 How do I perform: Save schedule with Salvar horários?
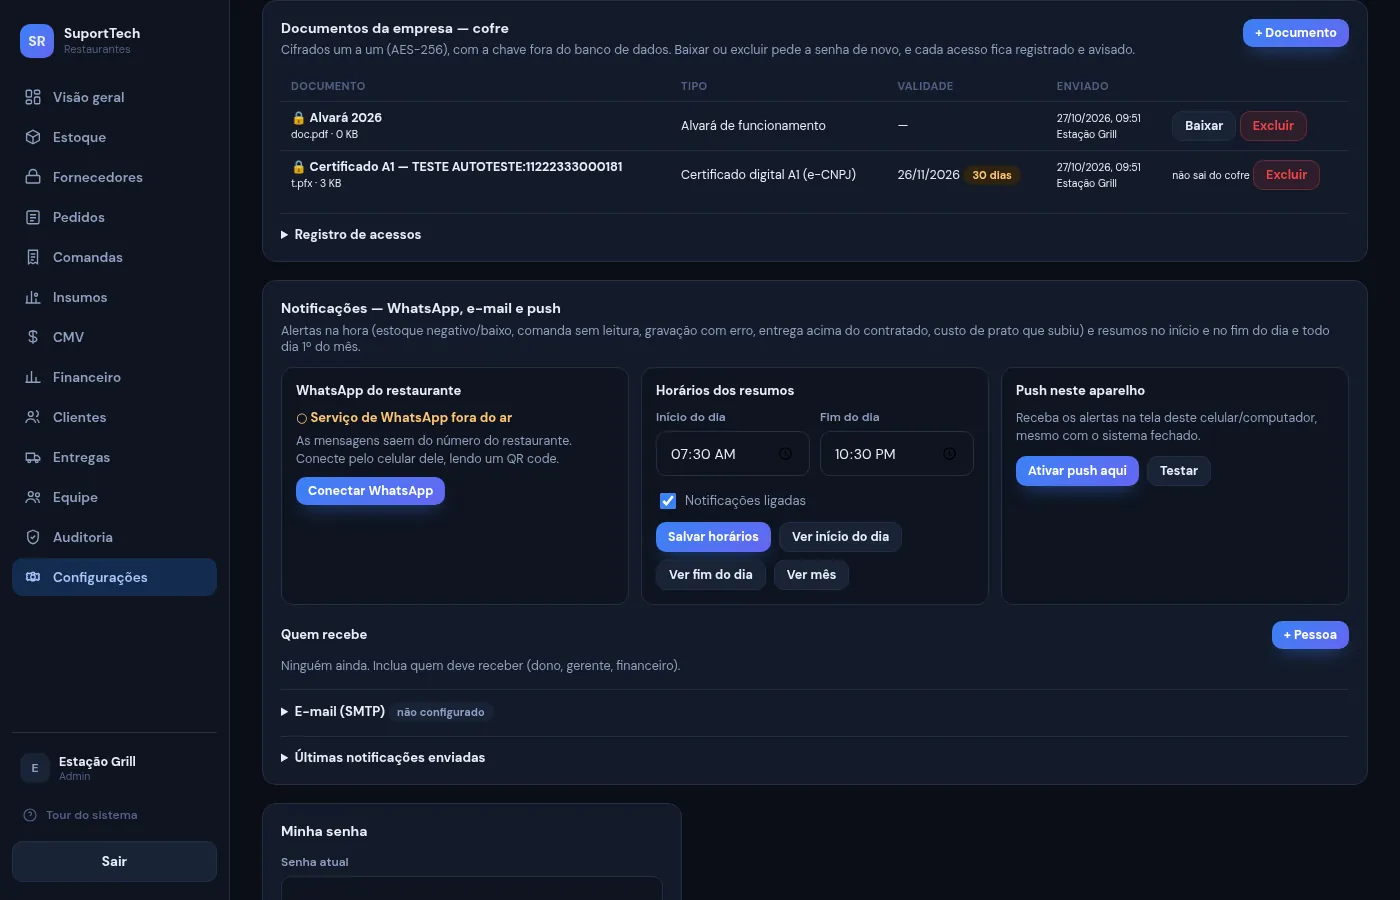tap(713, 537)
